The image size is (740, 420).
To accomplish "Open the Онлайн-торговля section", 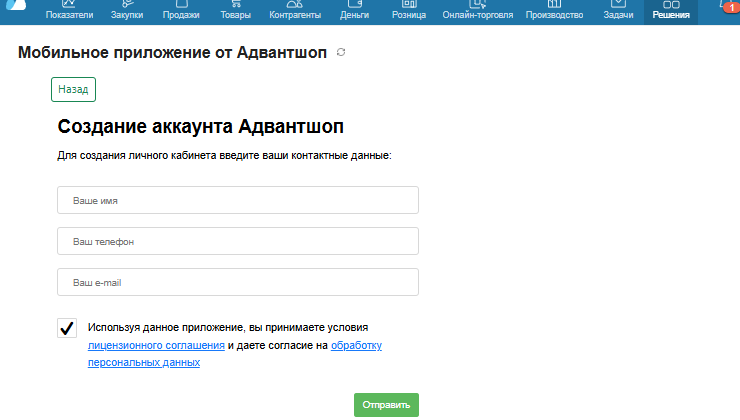I will 478,10.
